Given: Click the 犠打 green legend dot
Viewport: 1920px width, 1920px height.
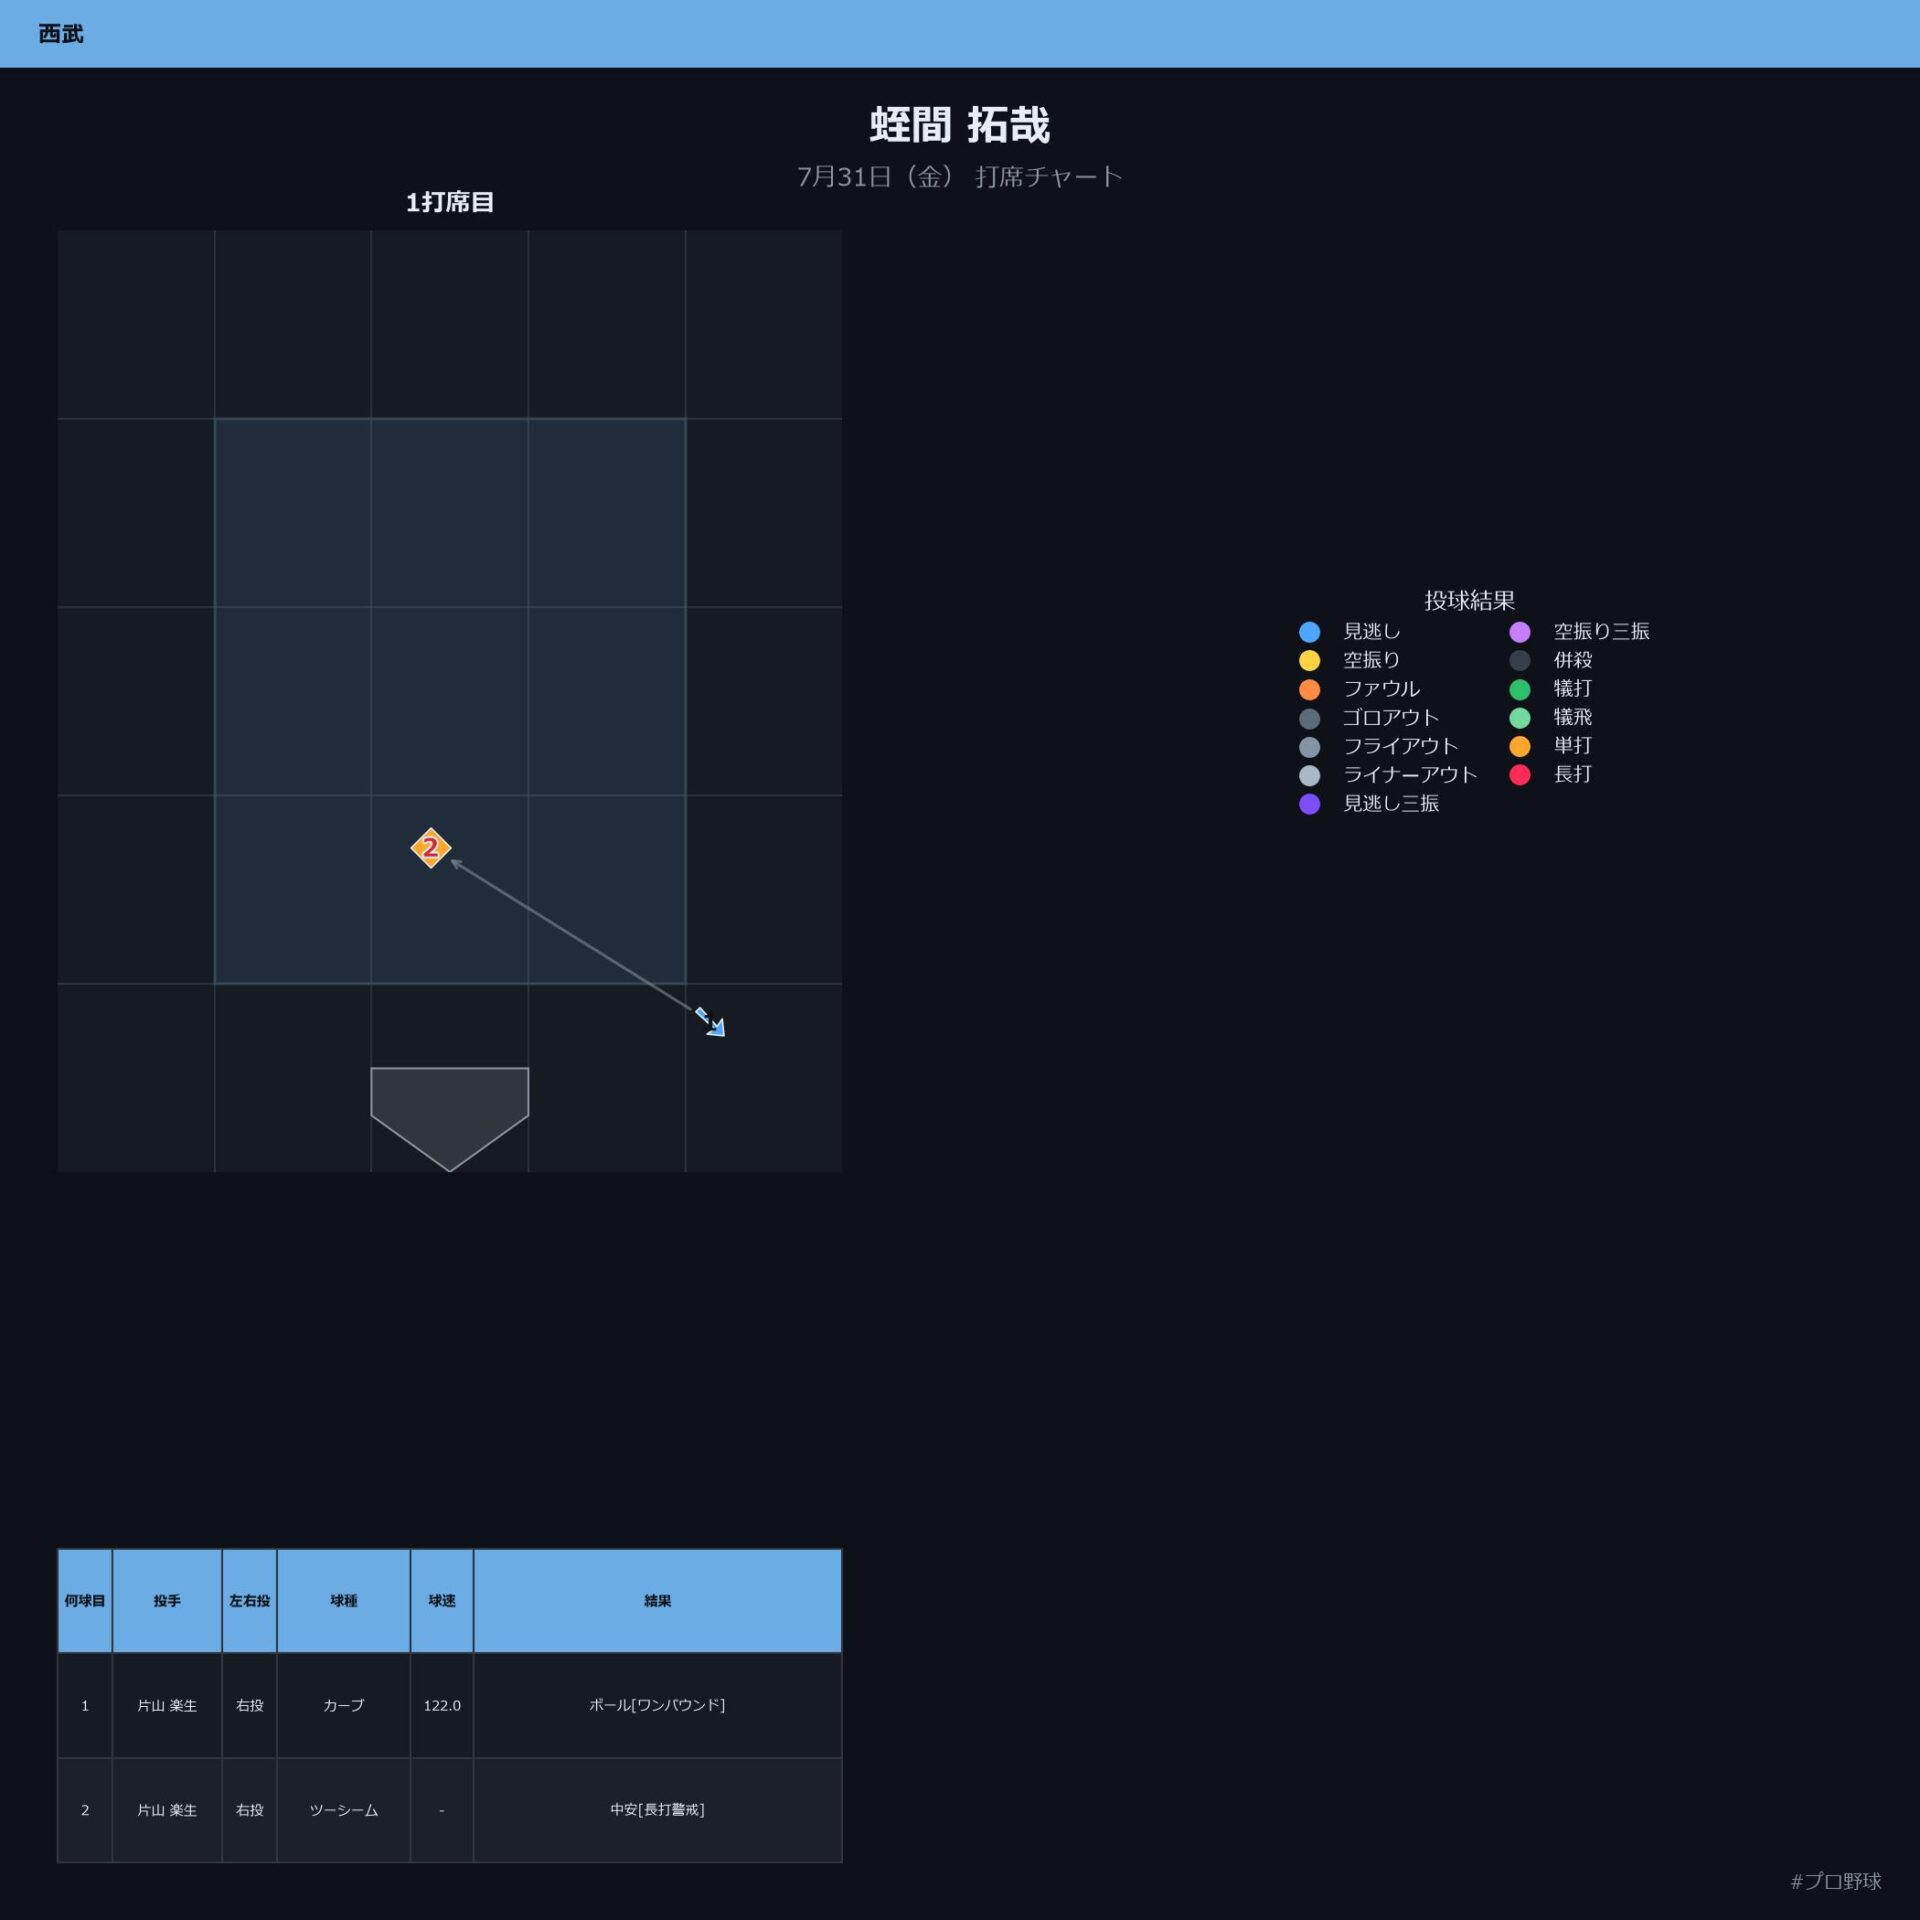Looking at the screenshot, I should click(x=1519, y=689).
